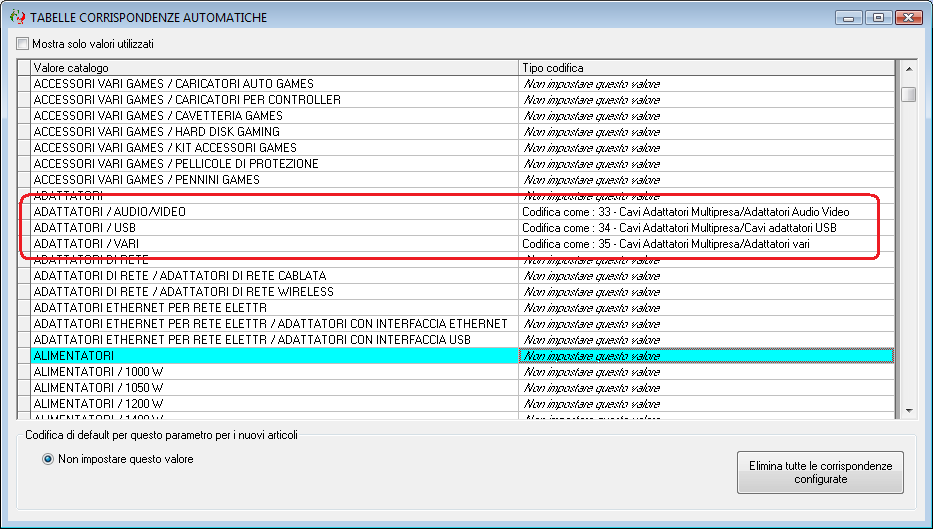
Task: Maximize the Tabelle Corrispondenze Automatiche window
Action: (878, 18)
